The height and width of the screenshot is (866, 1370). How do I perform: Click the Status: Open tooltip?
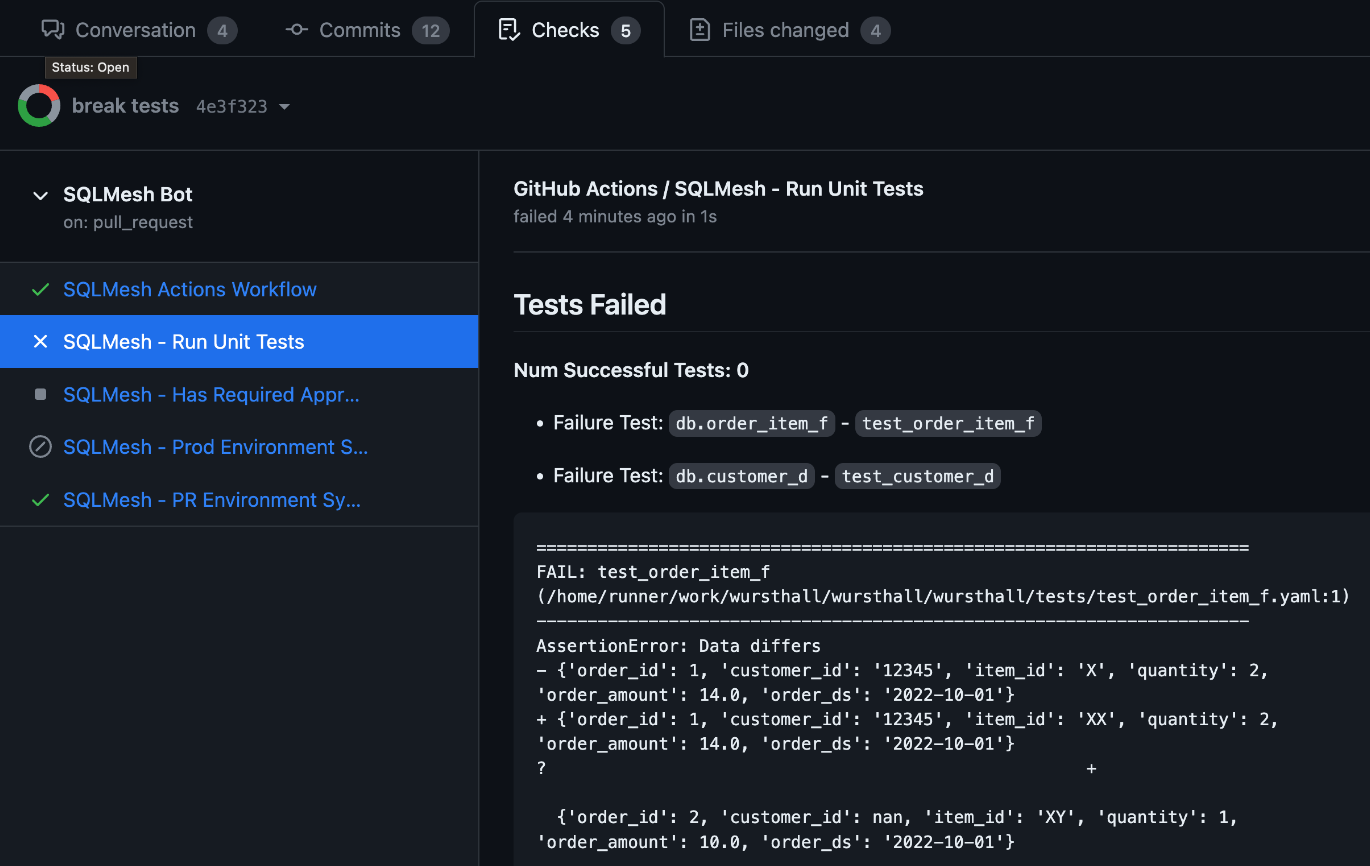pos(91,68)
